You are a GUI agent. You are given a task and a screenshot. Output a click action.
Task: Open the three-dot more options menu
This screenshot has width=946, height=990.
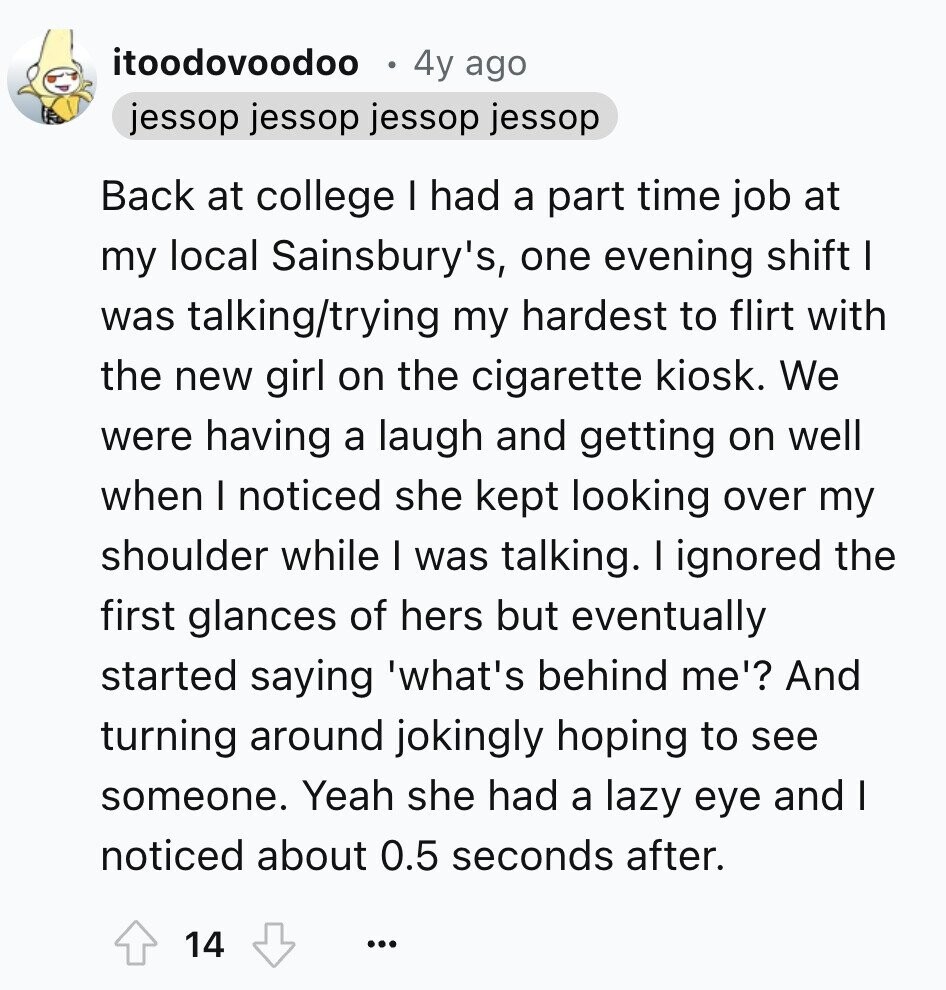(x=381, y=943)
